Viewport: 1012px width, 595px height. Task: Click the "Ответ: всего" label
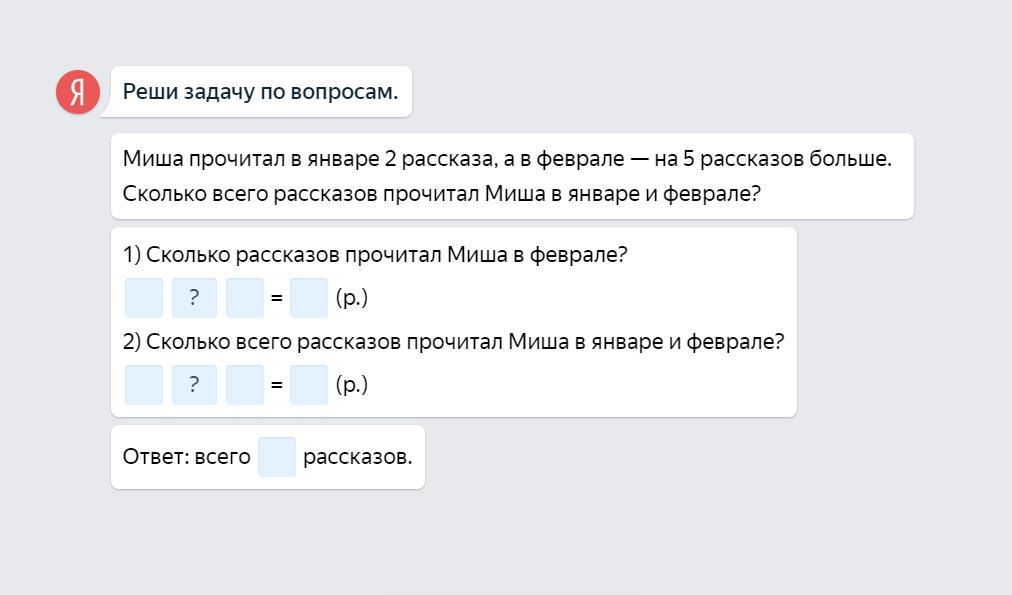pos(186,457)
